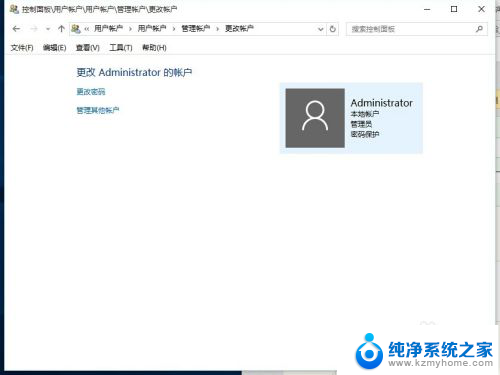Close the control panel window
The image size is (500, 375).
pos(481,9)
